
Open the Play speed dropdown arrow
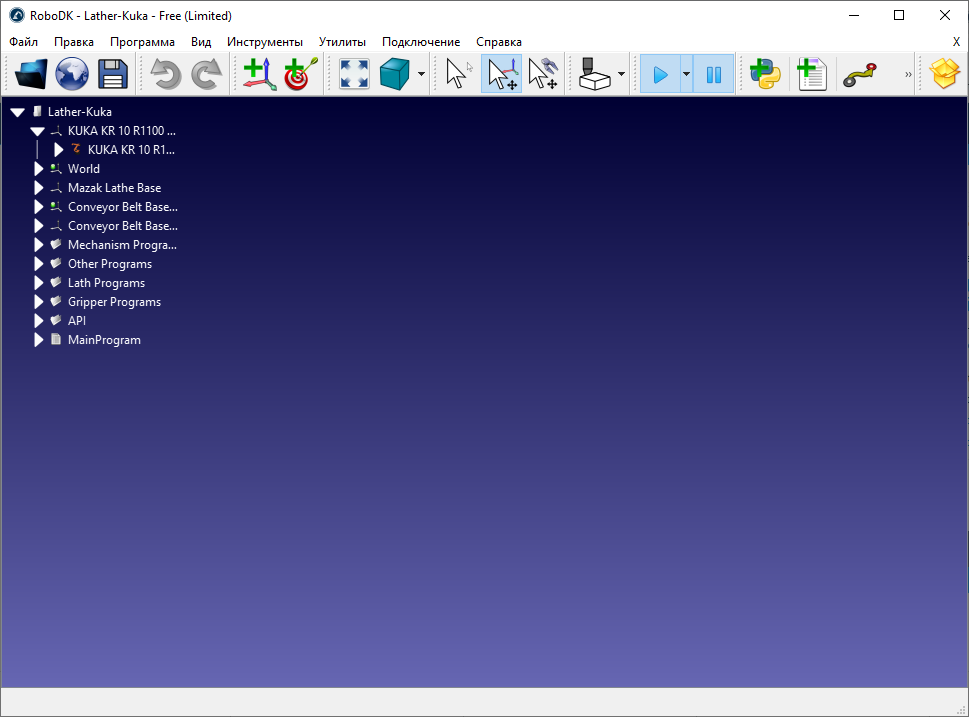pyautogui.click(x=685, y=74)
